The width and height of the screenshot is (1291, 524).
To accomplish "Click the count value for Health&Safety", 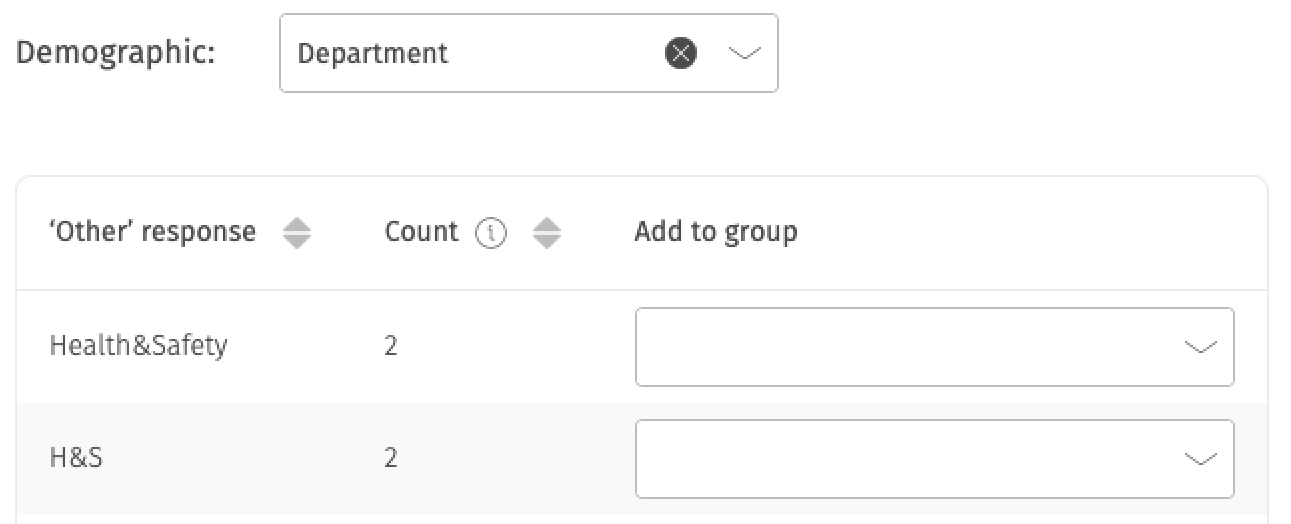I will (391, 347).
